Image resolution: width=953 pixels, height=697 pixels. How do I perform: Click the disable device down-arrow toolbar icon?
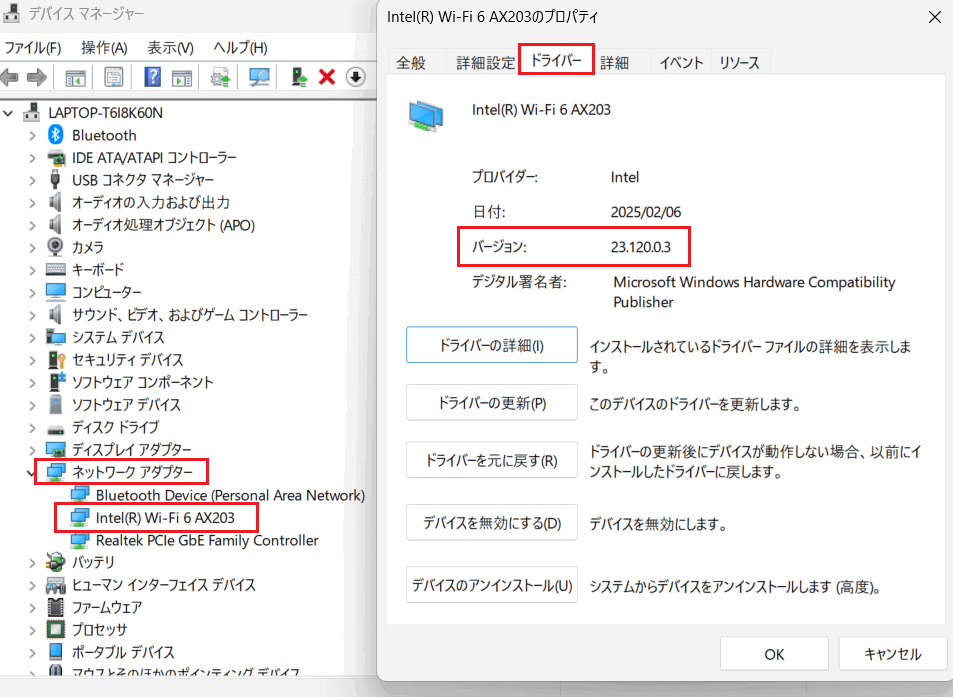point(356,77)
